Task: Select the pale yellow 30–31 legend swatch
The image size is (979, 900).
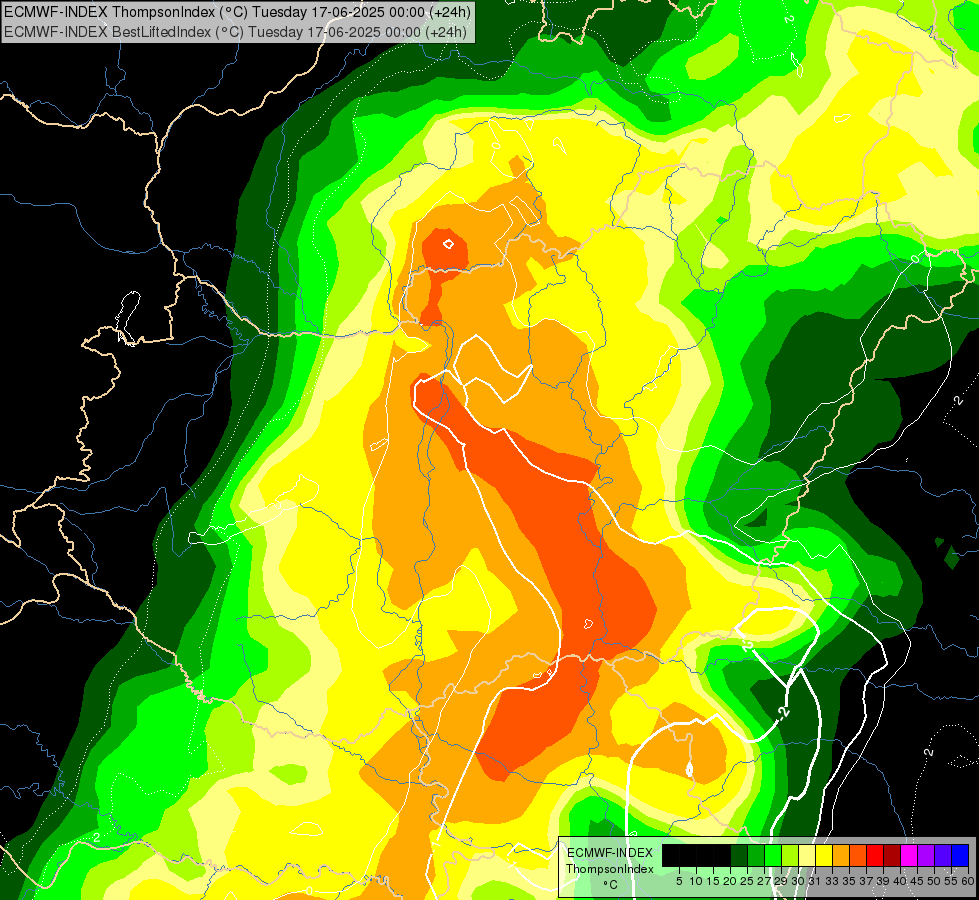Action: point(807,855)
